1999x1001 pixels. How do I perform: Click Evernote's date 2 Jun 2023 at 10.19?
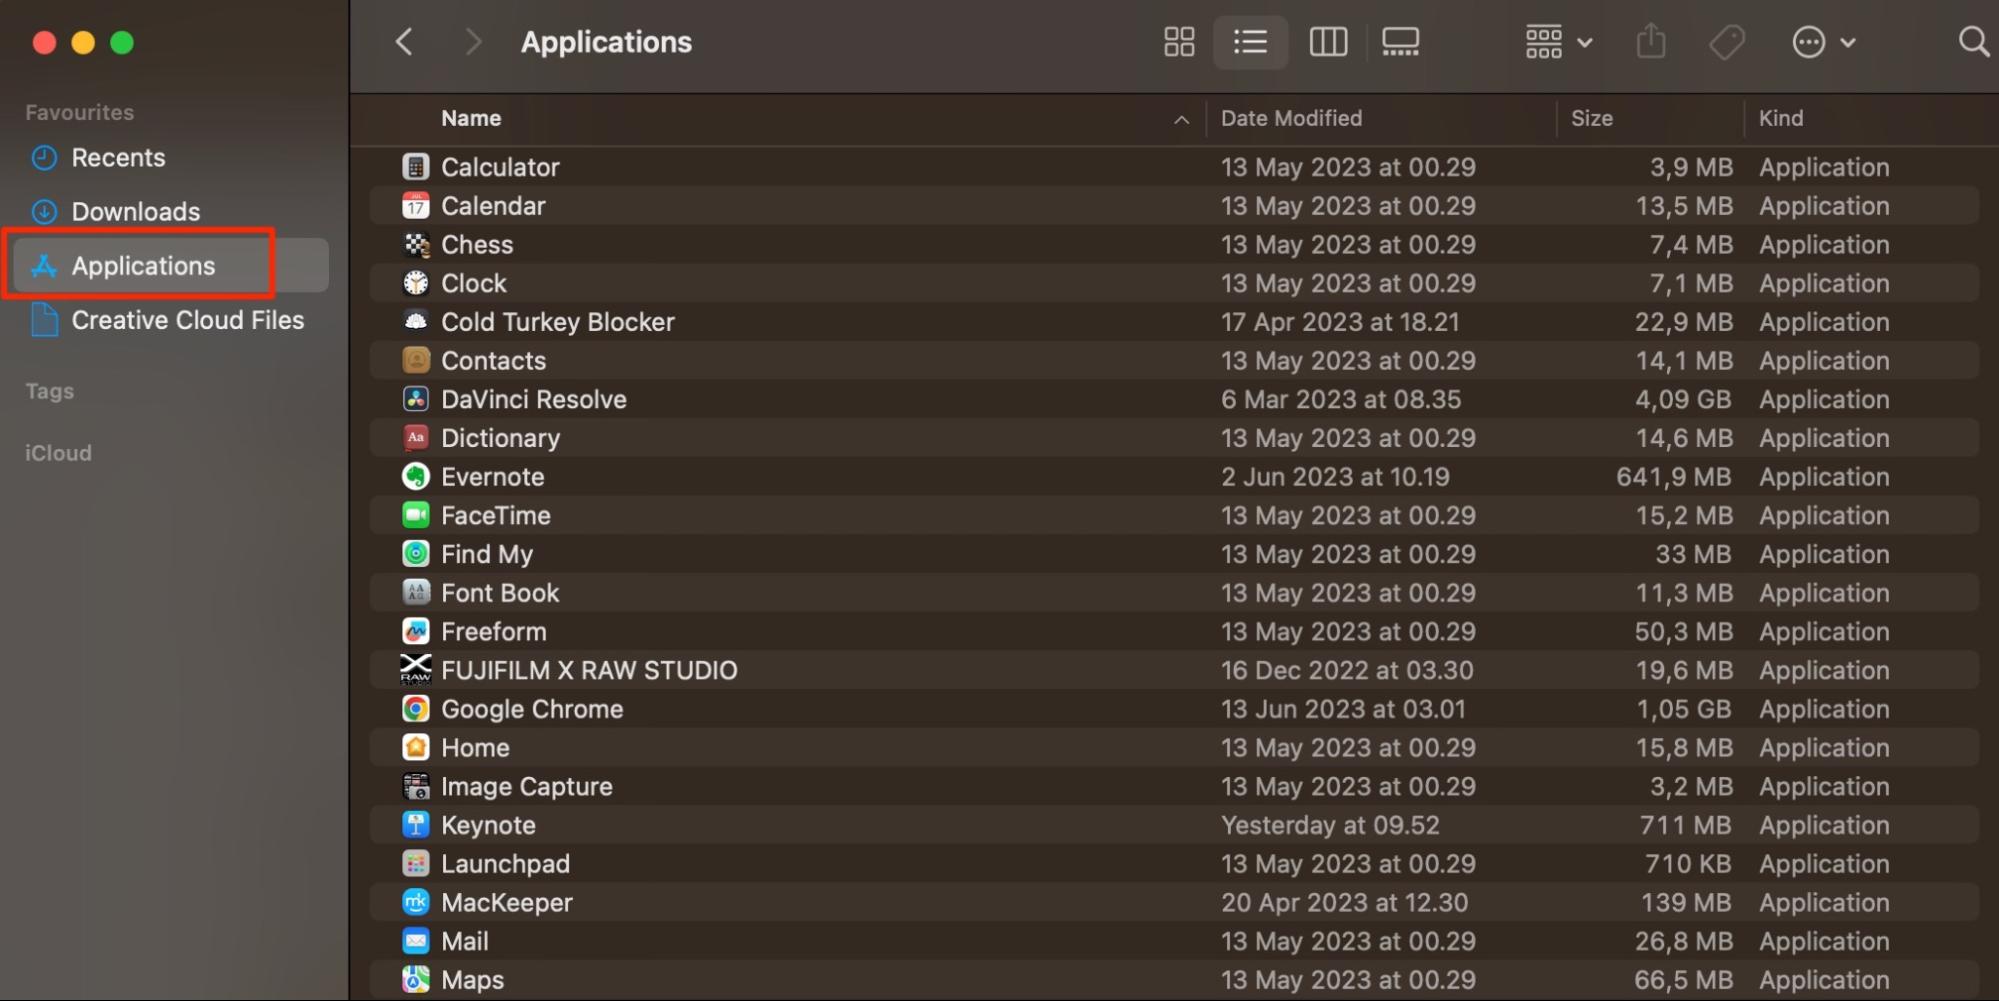tap(1335, 477)
